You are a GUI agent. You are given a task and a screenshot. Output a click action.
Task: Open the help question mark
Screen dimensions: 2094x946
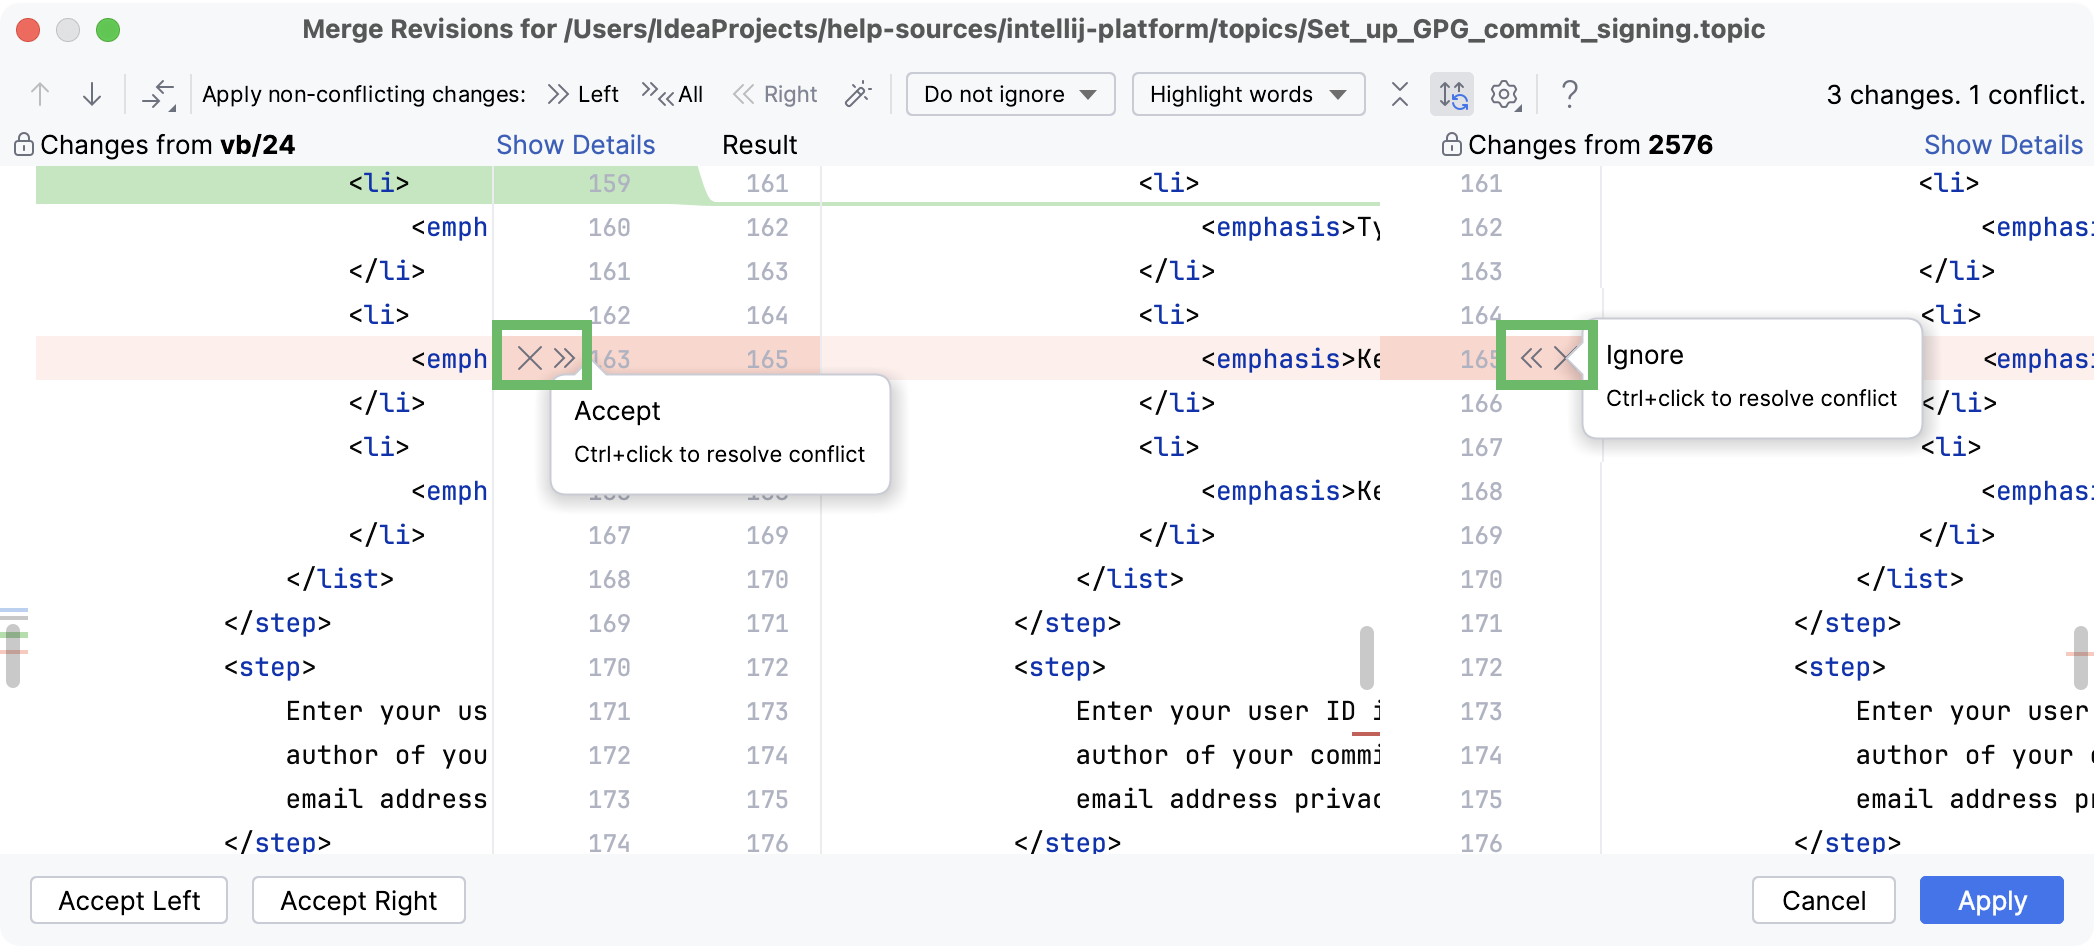coord(1569,94)
